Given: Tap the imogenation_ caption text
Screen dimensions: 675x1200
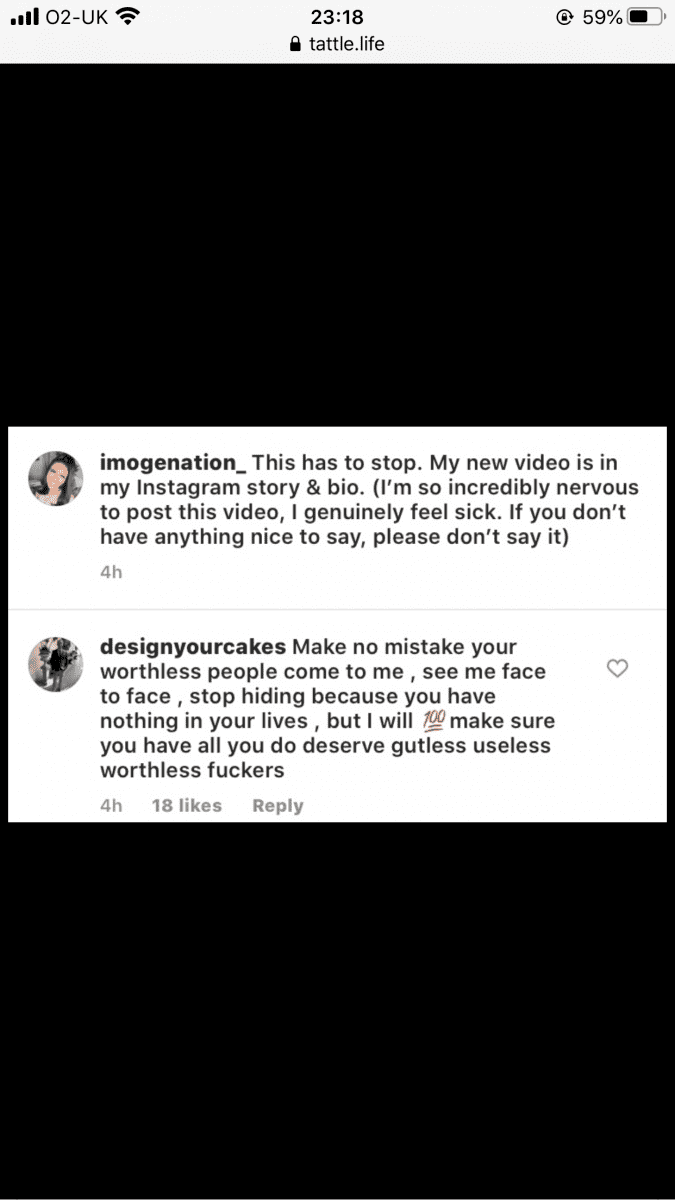Looking at the screenshot, I should tap(369, 501).
